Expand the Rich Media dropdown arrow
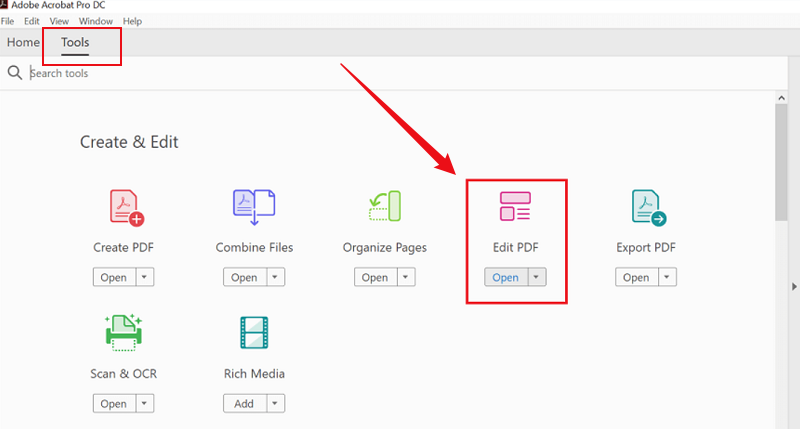The height and width of the screenshot is (429, 800). tap(275, 403)
